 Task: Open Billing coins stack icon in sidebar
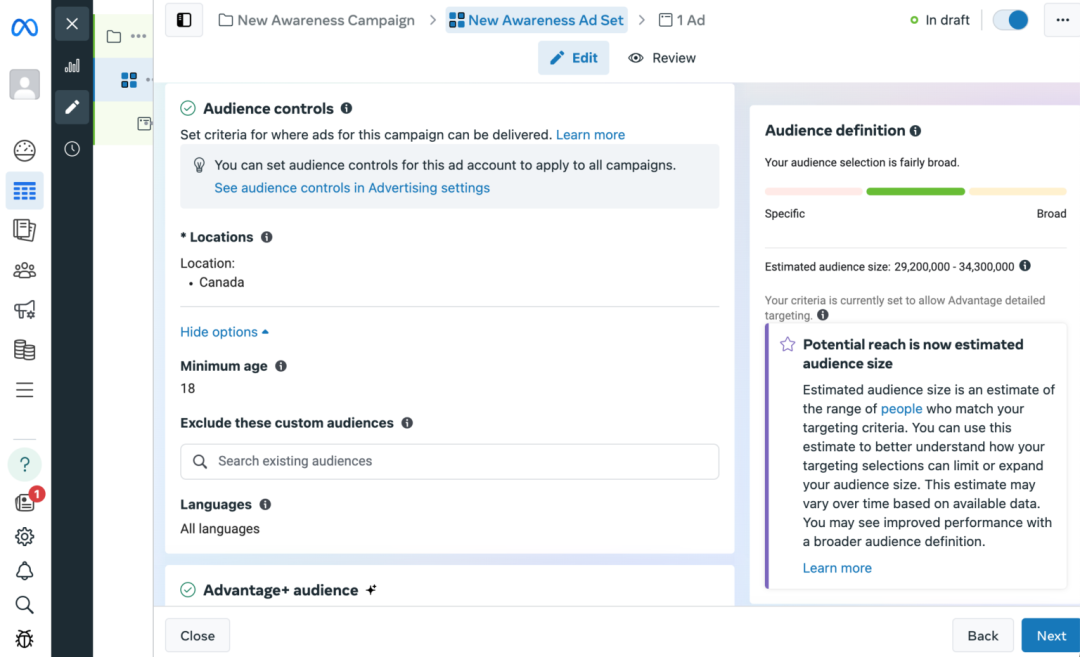[25, 350]
